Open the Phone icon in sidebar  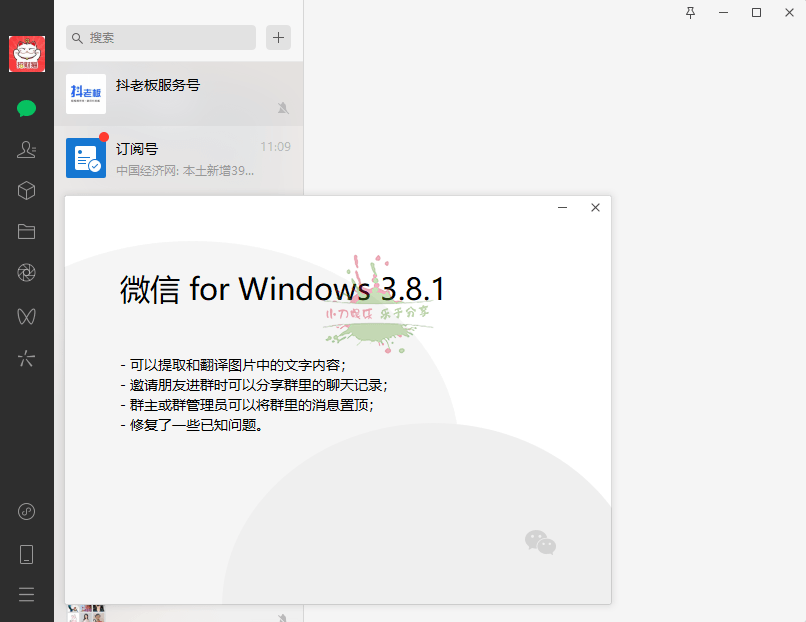26,554
